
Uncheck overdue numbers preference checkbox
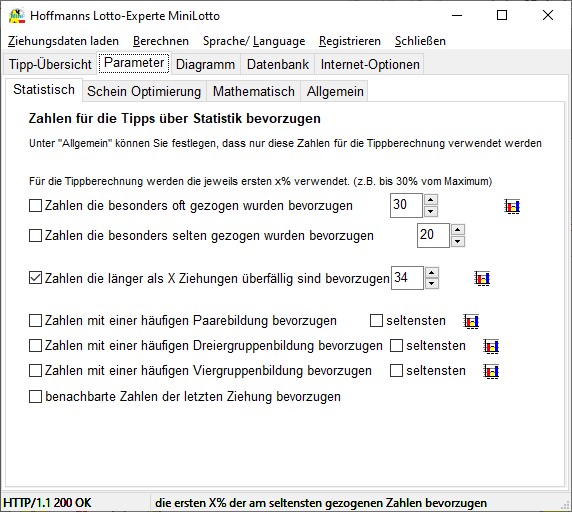(35, 278)
